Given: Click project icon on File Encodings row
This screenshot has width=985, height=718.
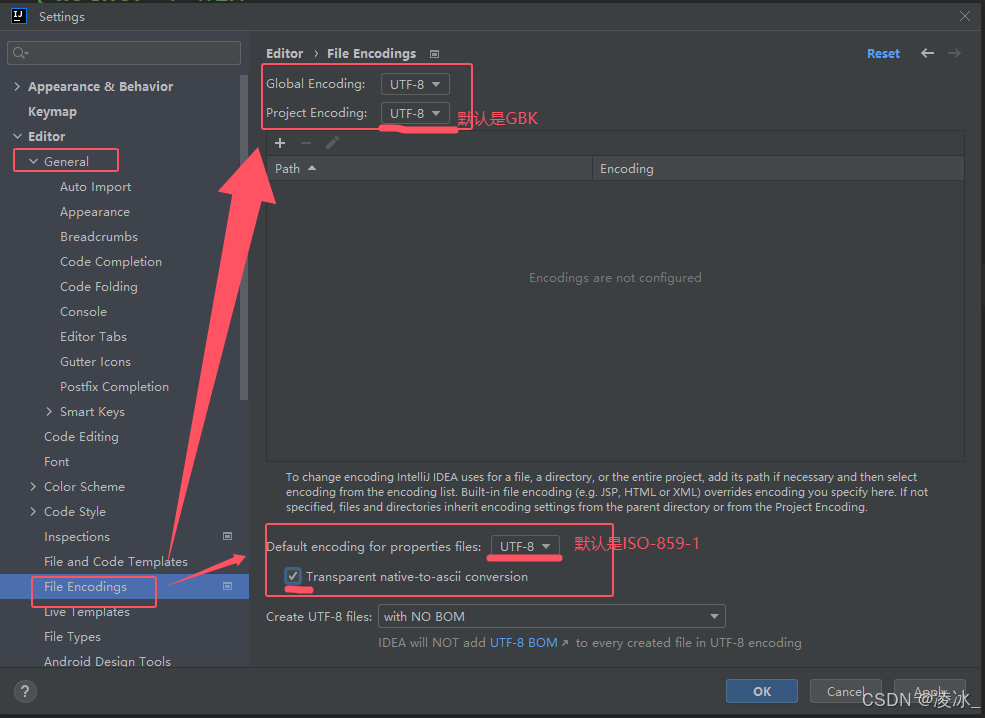Looking at the screenshot, I should pos(227,586).
